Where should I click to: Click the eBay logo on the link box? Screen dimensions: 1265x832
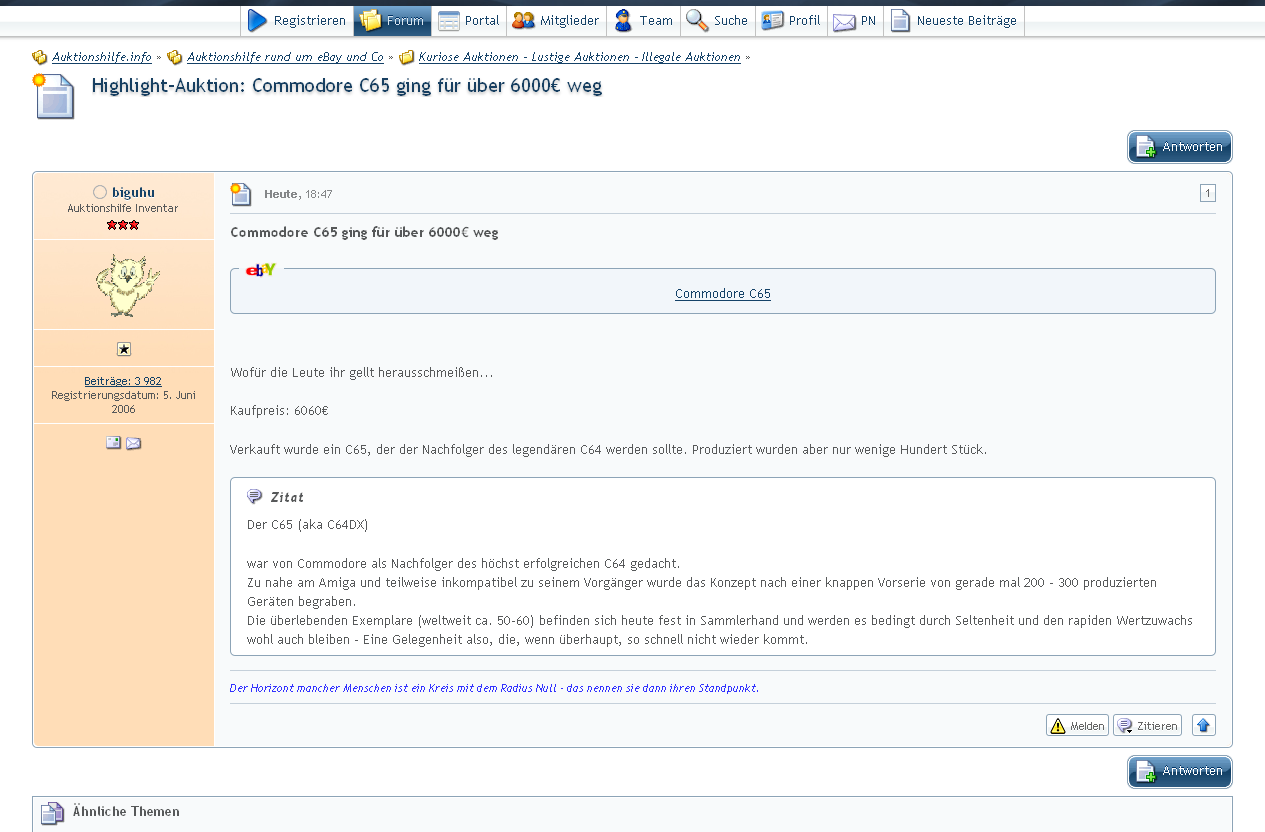[261, 270]
